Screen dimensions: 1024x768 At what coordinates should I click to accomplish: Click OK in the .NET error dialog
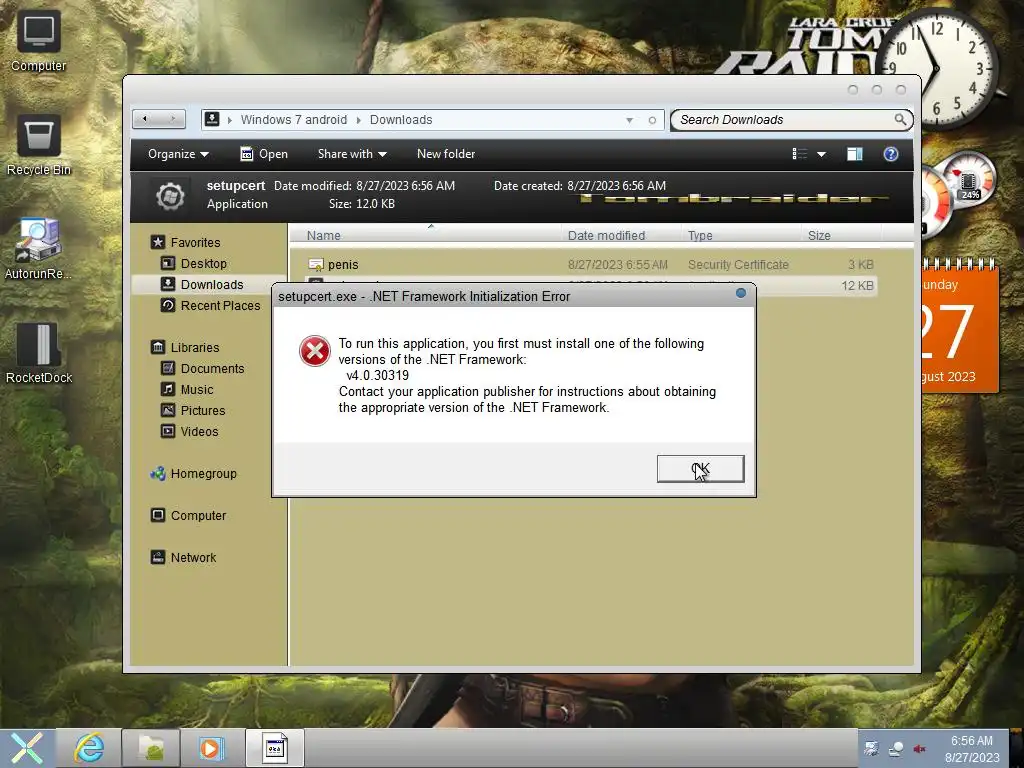click(700, 469)
